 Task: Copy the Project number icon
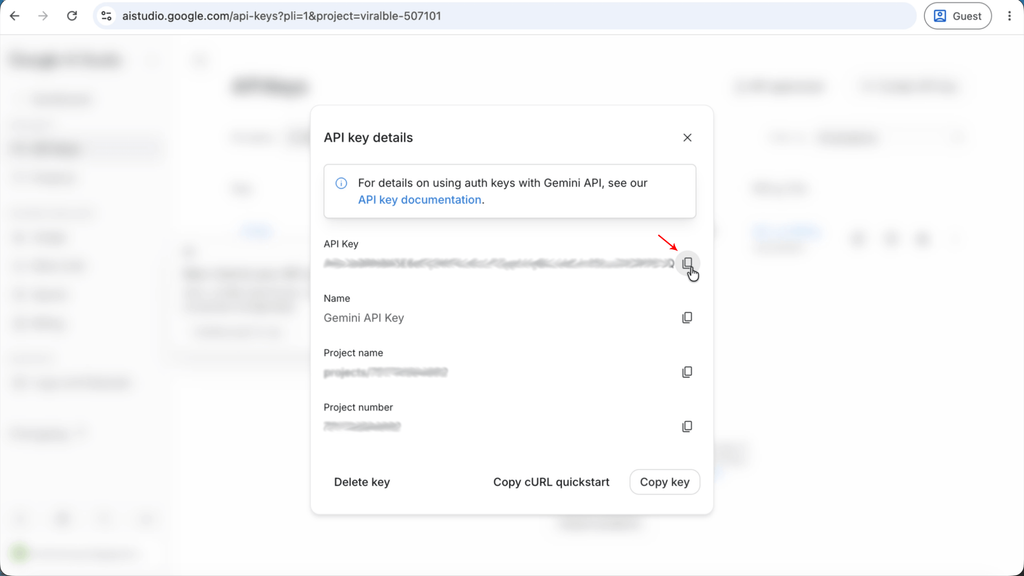click(x=687, y=426)
